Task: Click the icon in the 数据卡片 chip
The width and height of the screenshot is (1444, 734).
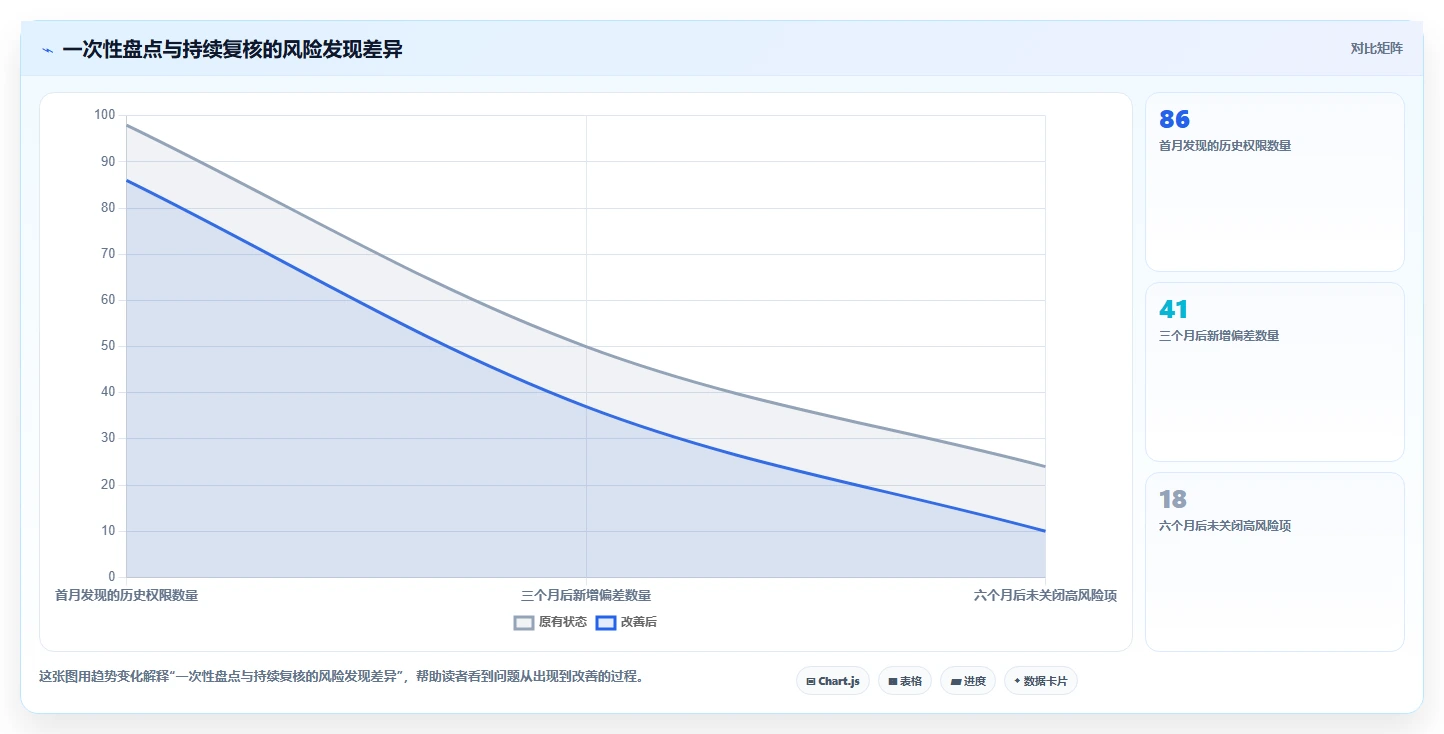Action: [1017, 681]
